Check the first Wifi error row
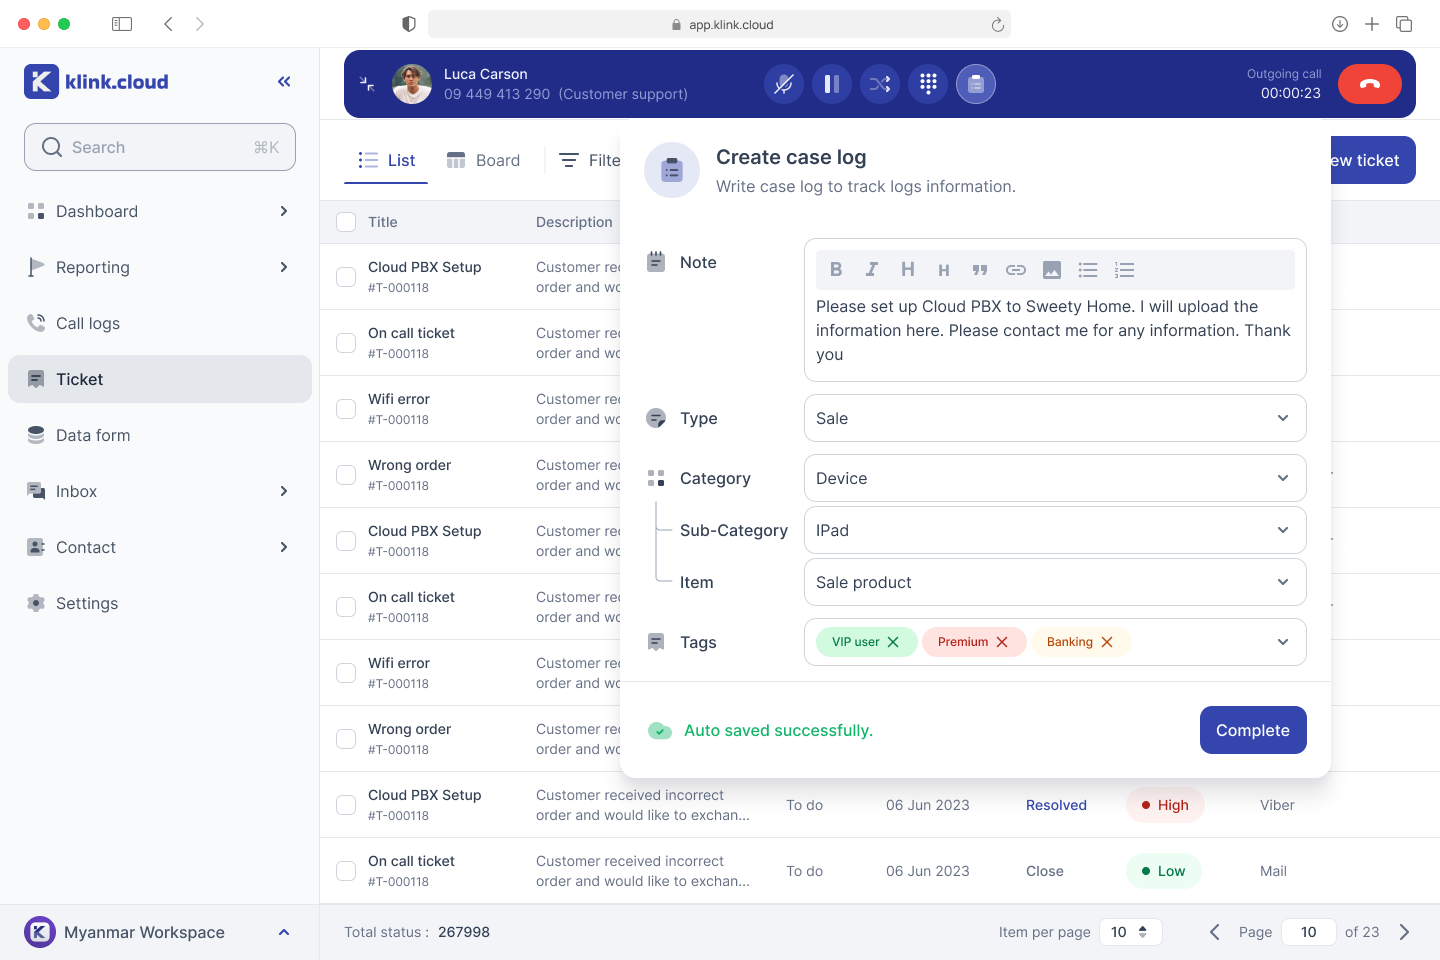Image resolution: width=1440 pixels, height=960 pixels. click(x=346, y=409)
